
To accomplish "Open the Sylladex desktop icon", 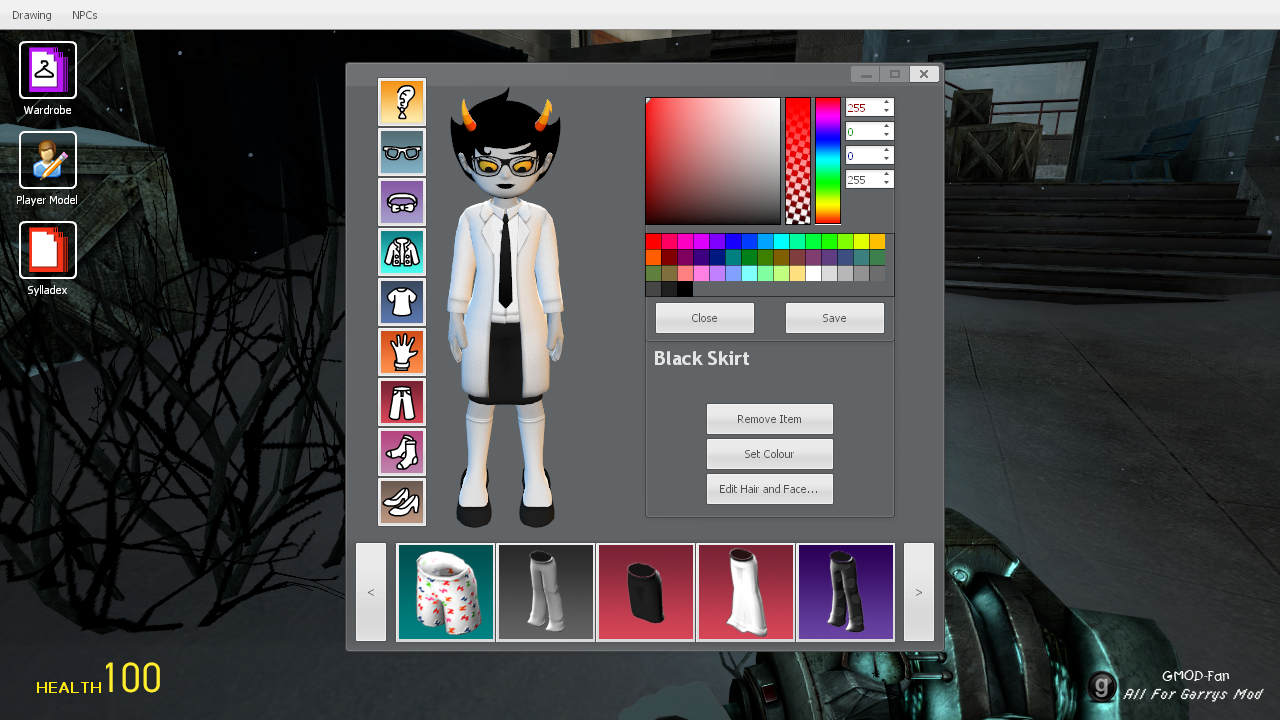I will point(48,250).
